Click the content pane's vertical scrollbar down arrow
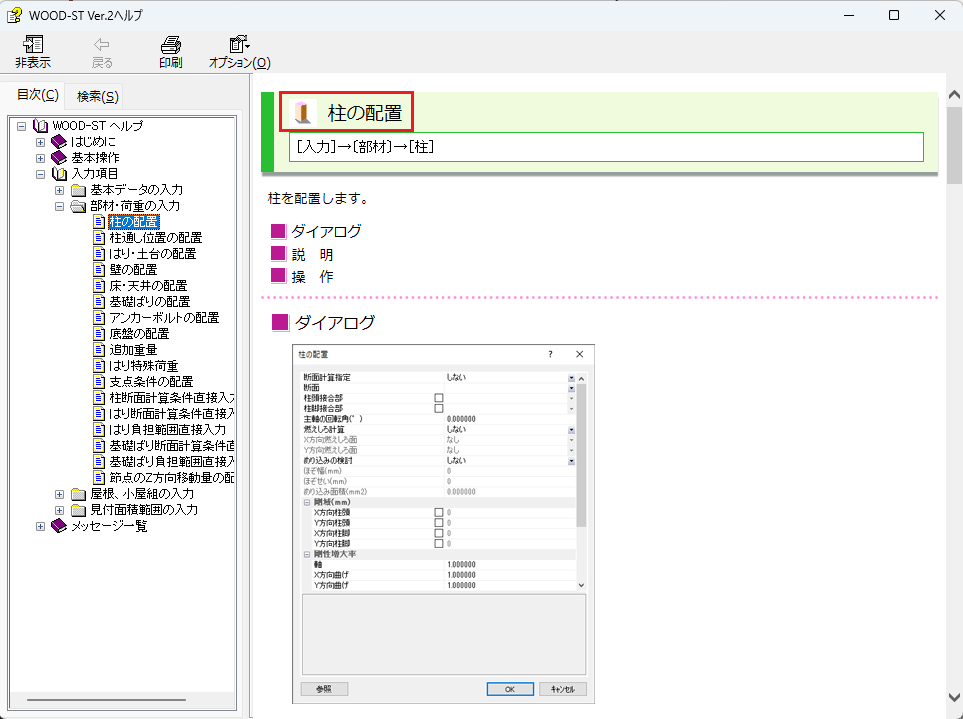The width and height of the screenshot is (963, 719). 954,697
